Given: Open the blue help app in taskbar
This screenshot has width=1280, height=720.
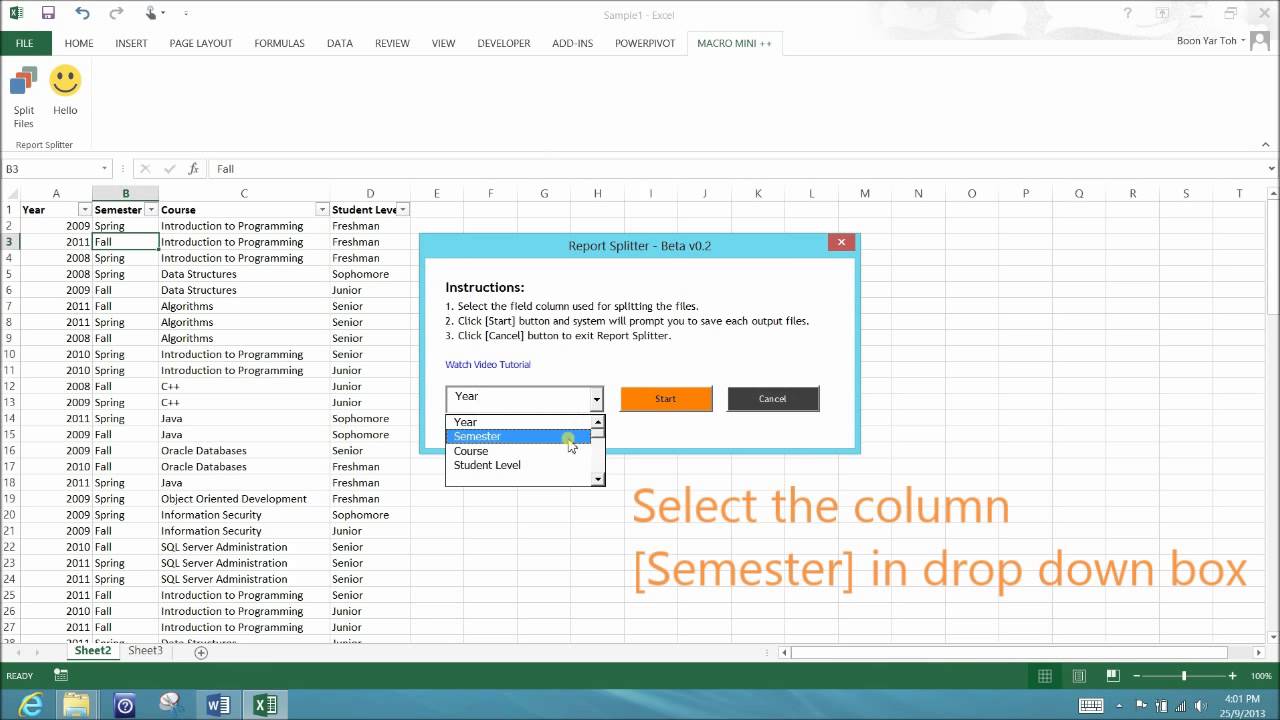Looking at the screenshot, I should tap(124, 705).
